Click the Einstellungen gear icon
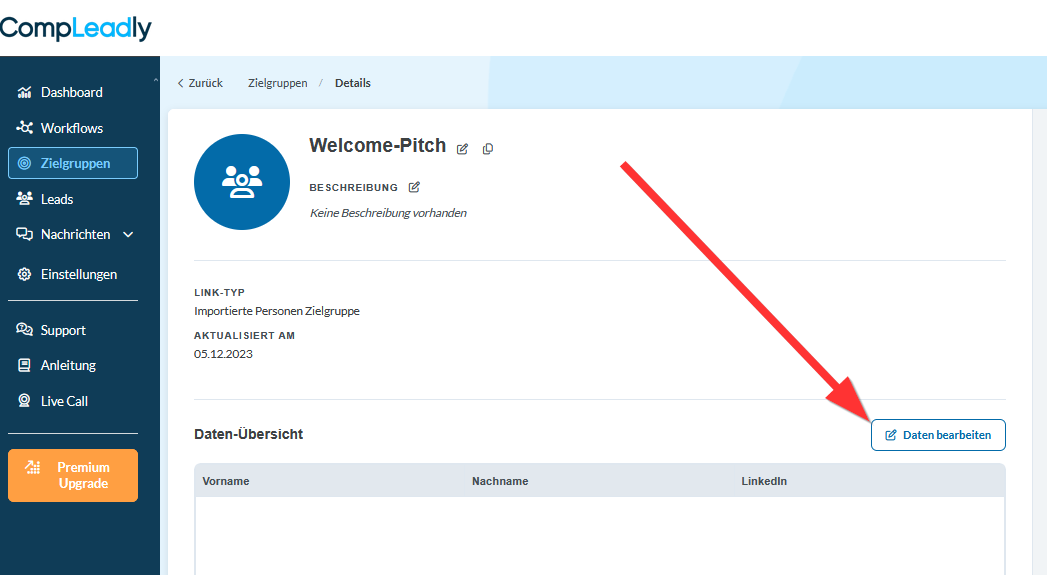The image size is (1047, 575). pos(25,274)
